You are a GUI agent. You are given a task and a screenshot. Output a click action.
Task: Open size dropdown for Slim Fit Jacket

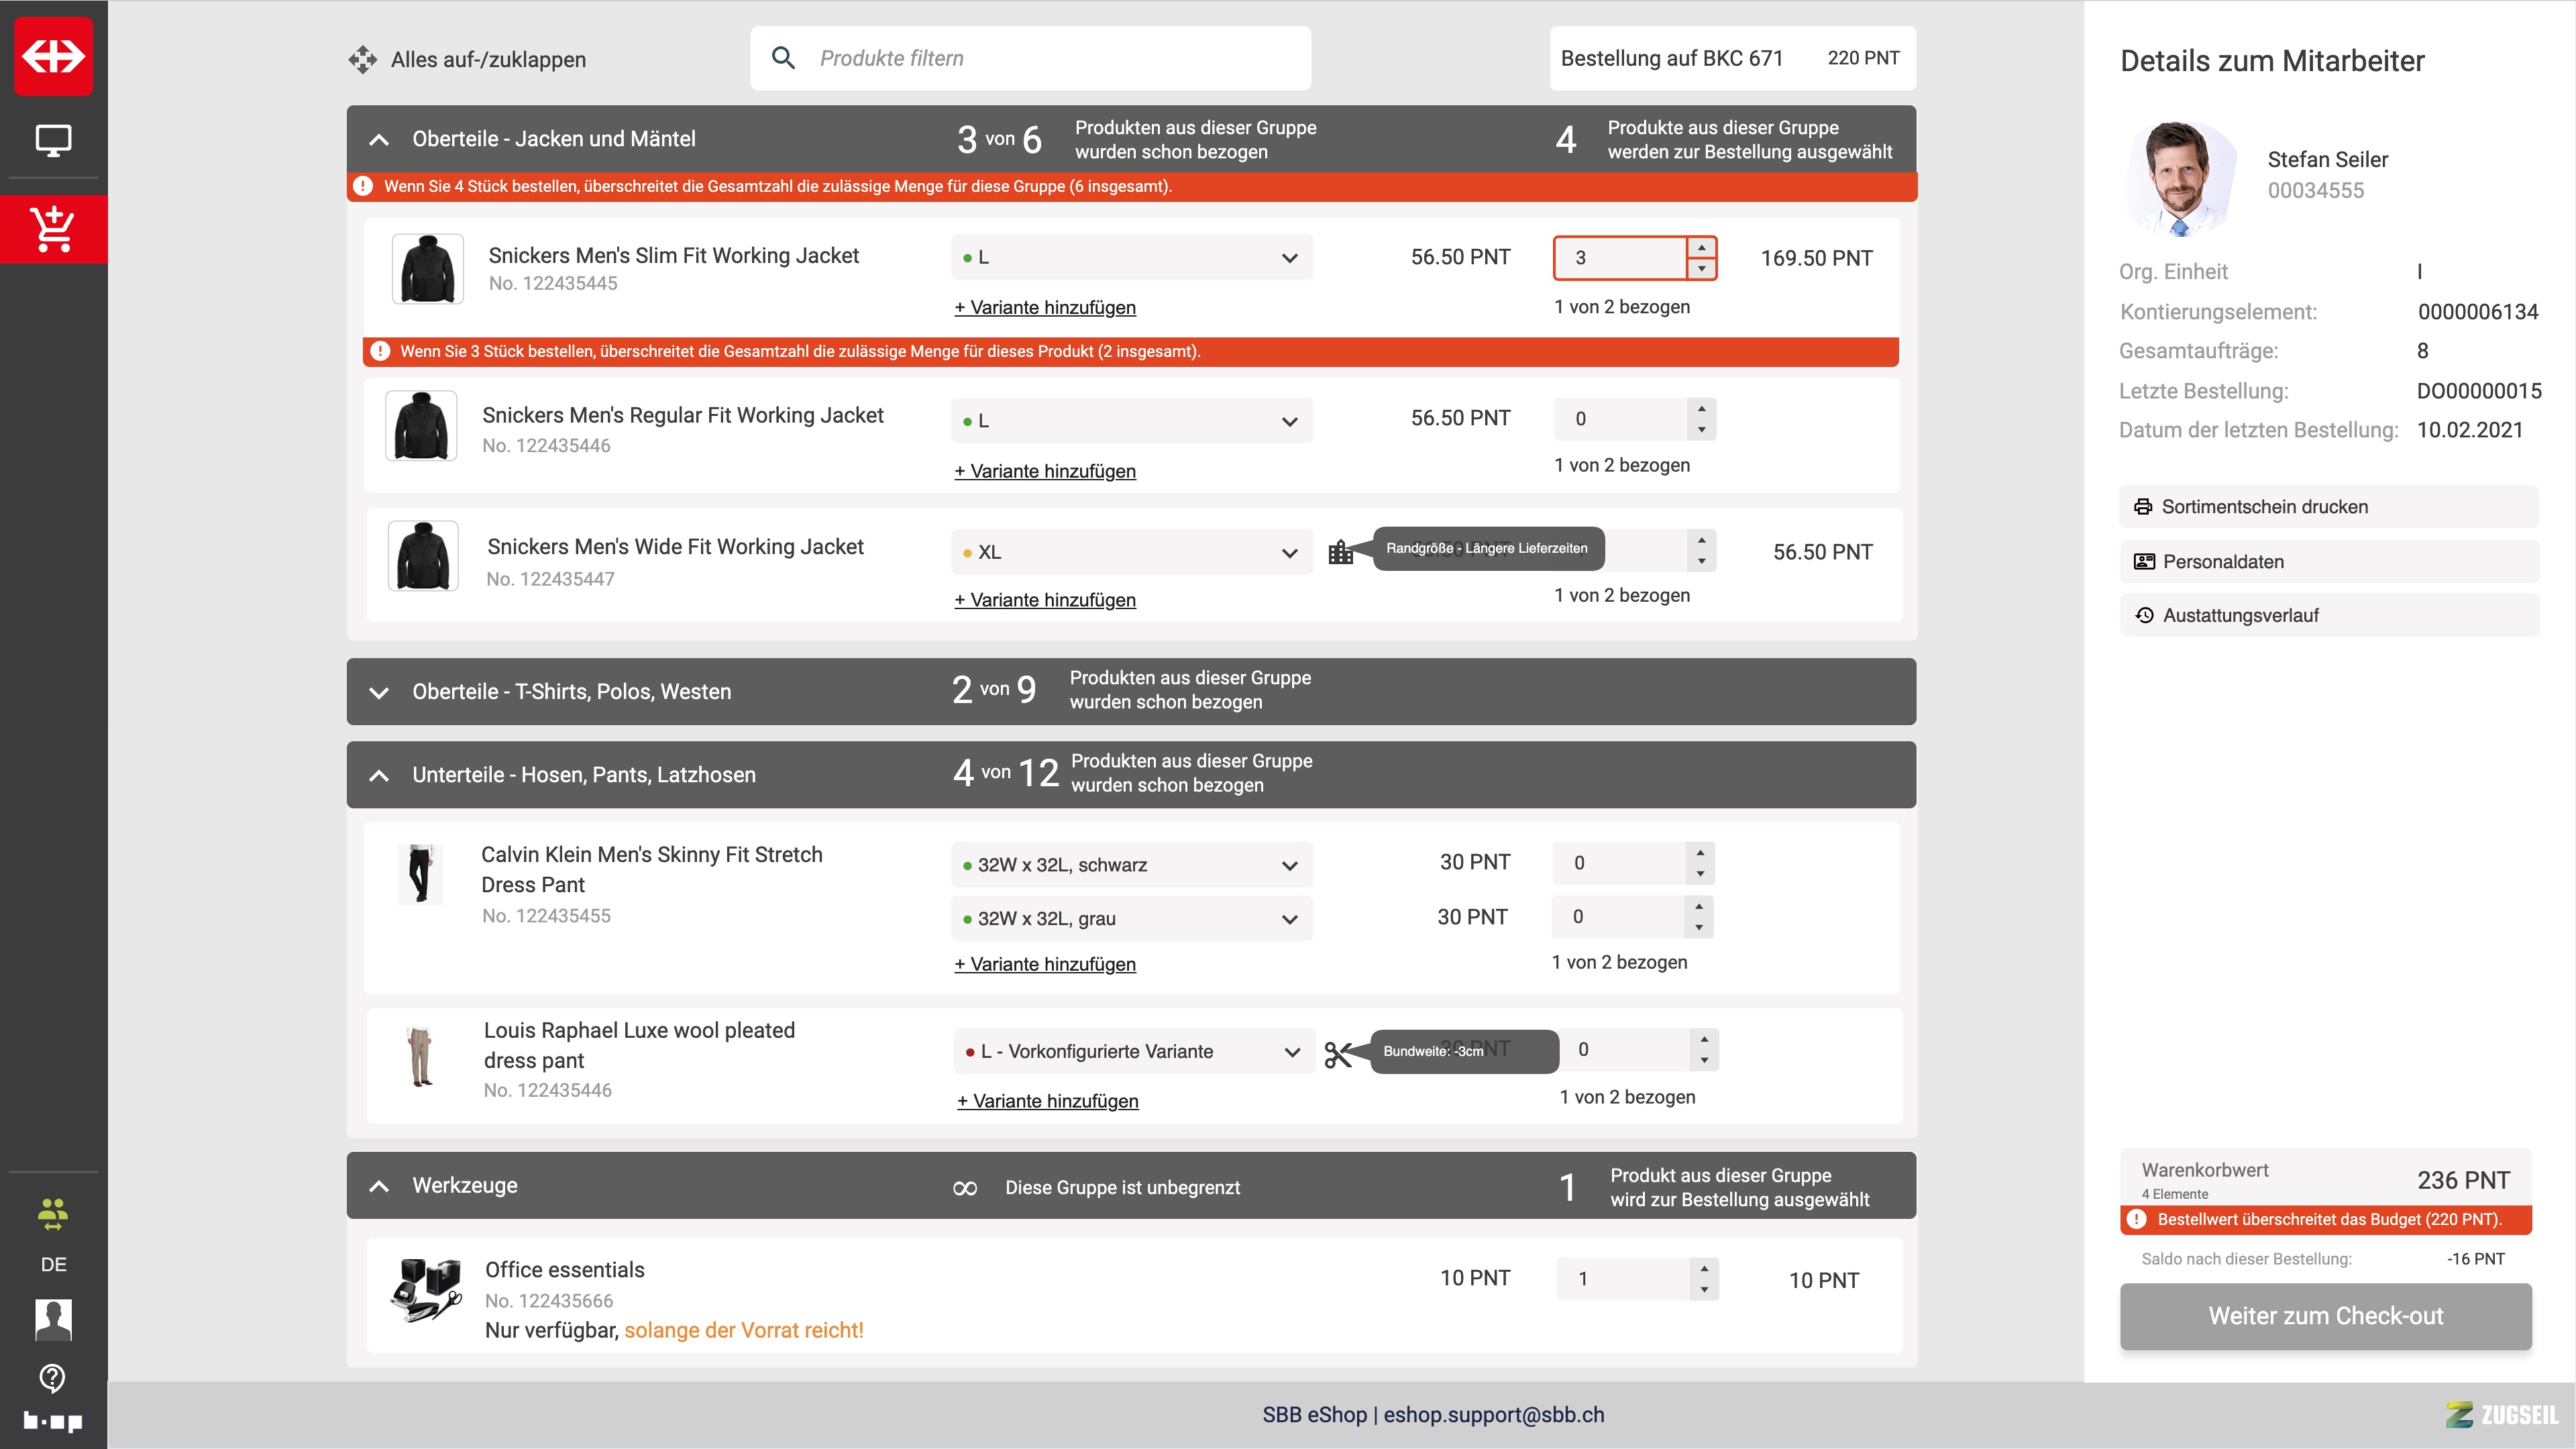coord(1131,258)
